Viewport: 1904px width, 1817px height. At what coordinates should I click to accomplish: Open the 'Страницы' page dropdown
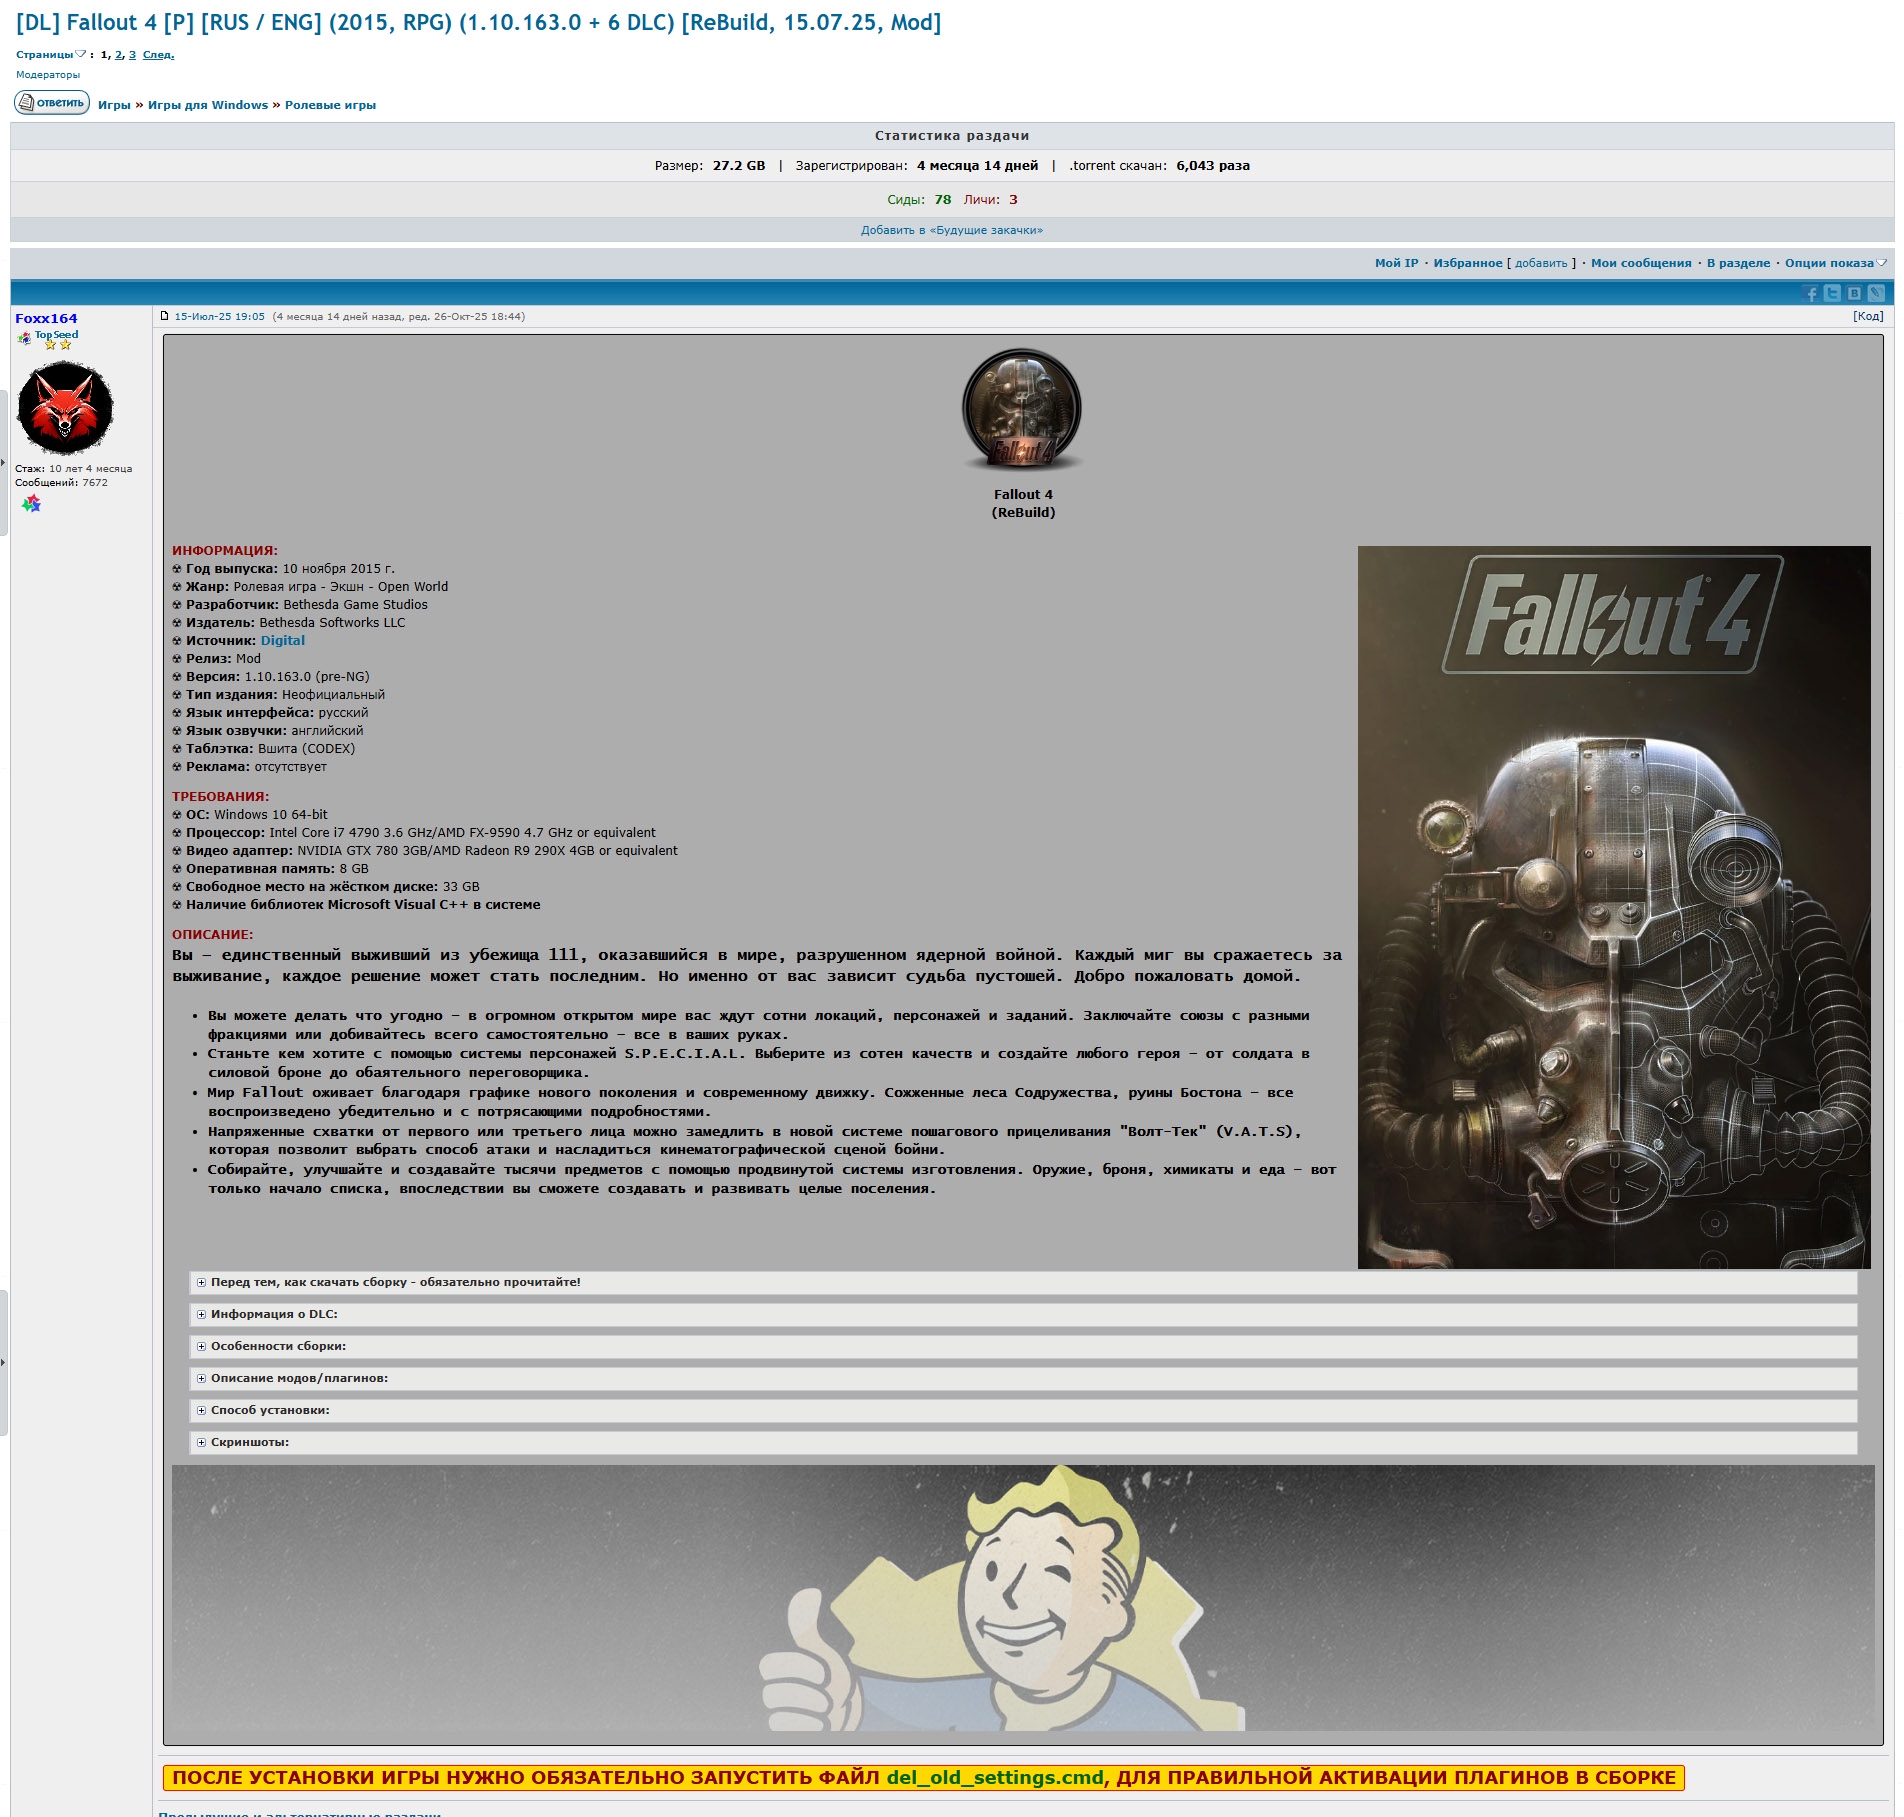point(51,55)
